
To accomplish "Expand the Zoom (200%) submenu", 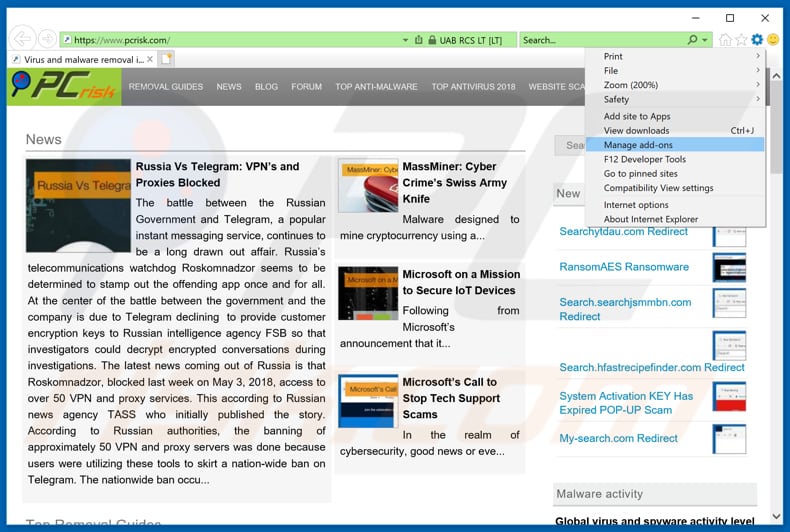I will click(x=675, y=85).
